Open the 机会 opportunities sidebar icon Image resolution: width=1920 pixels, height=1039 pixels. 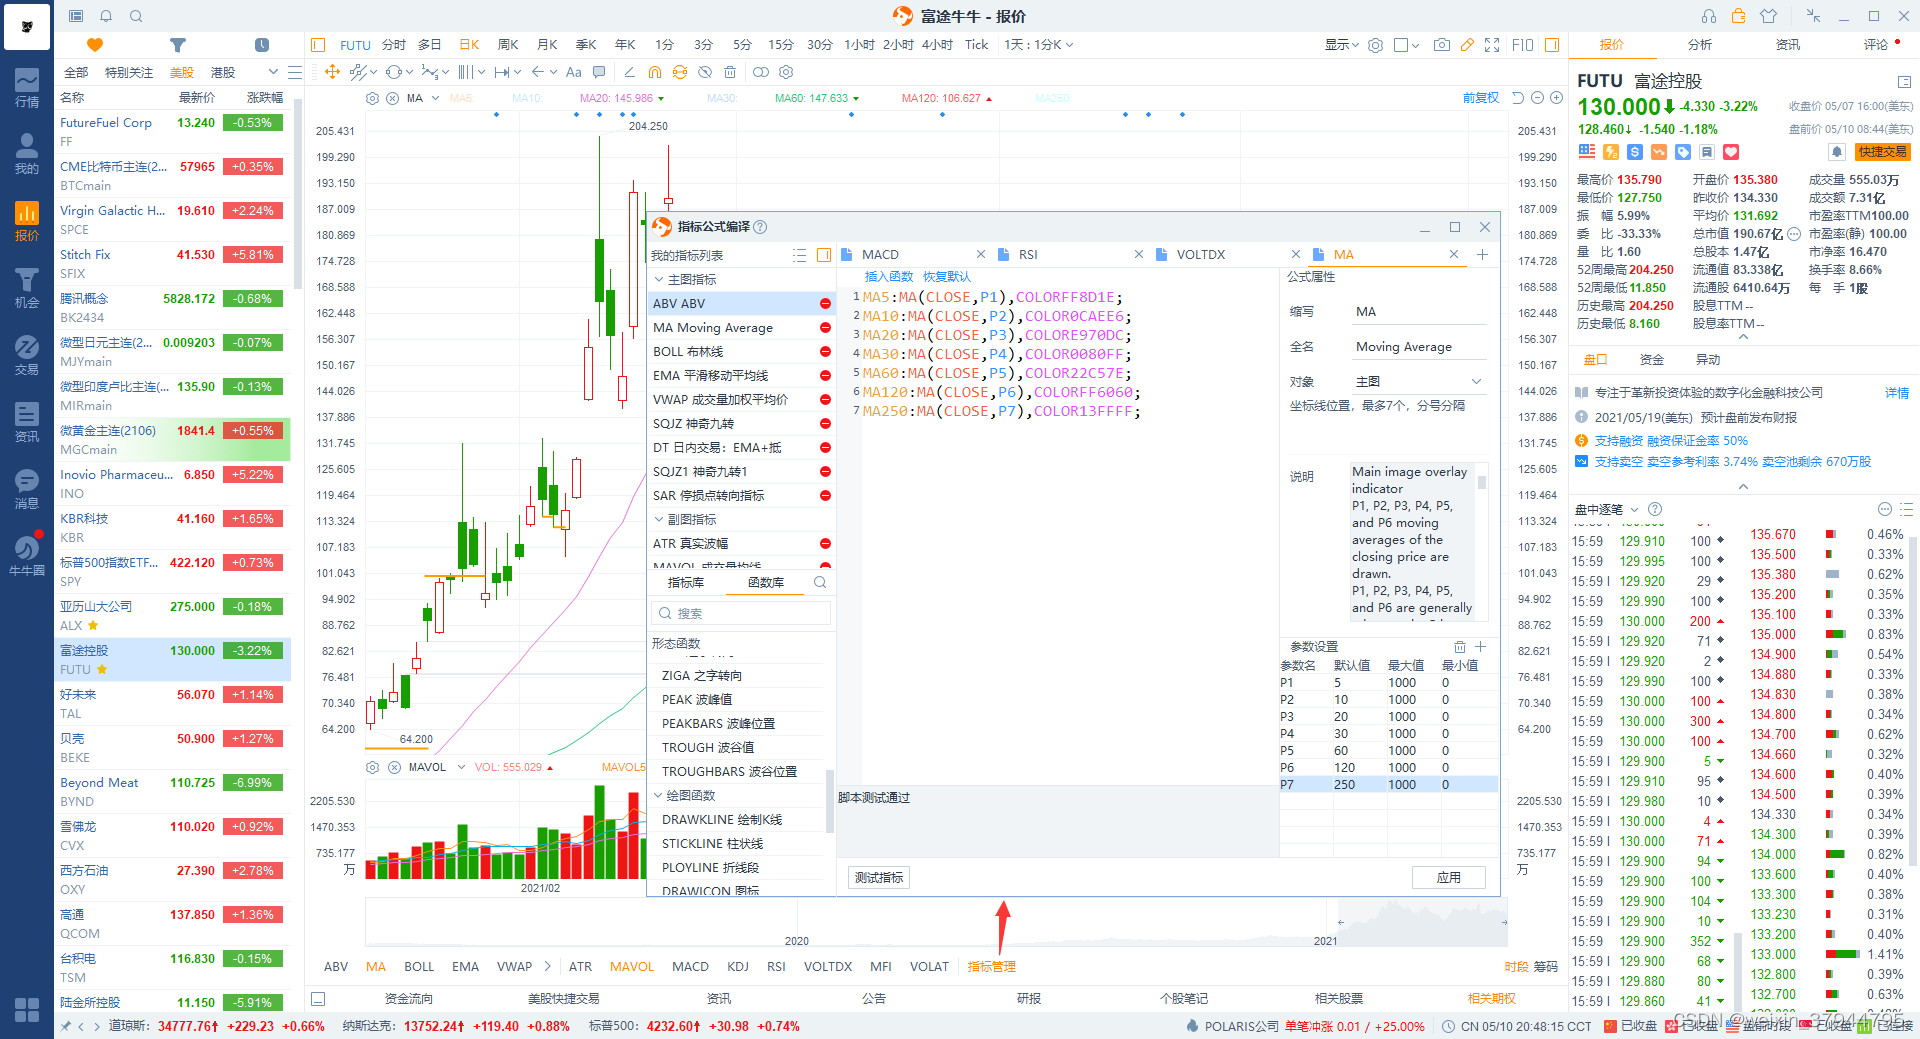pos(27,288)
